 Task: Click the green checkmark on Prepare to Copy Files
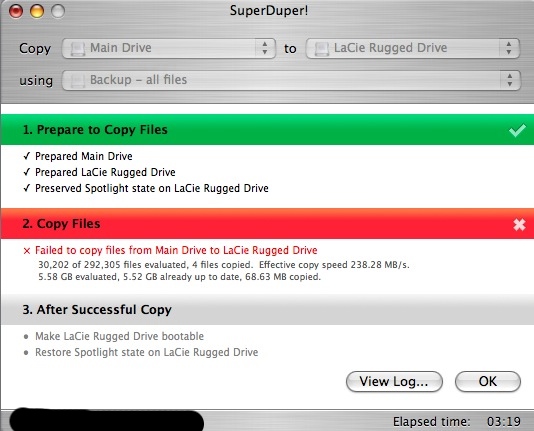(x=517, y=130)
